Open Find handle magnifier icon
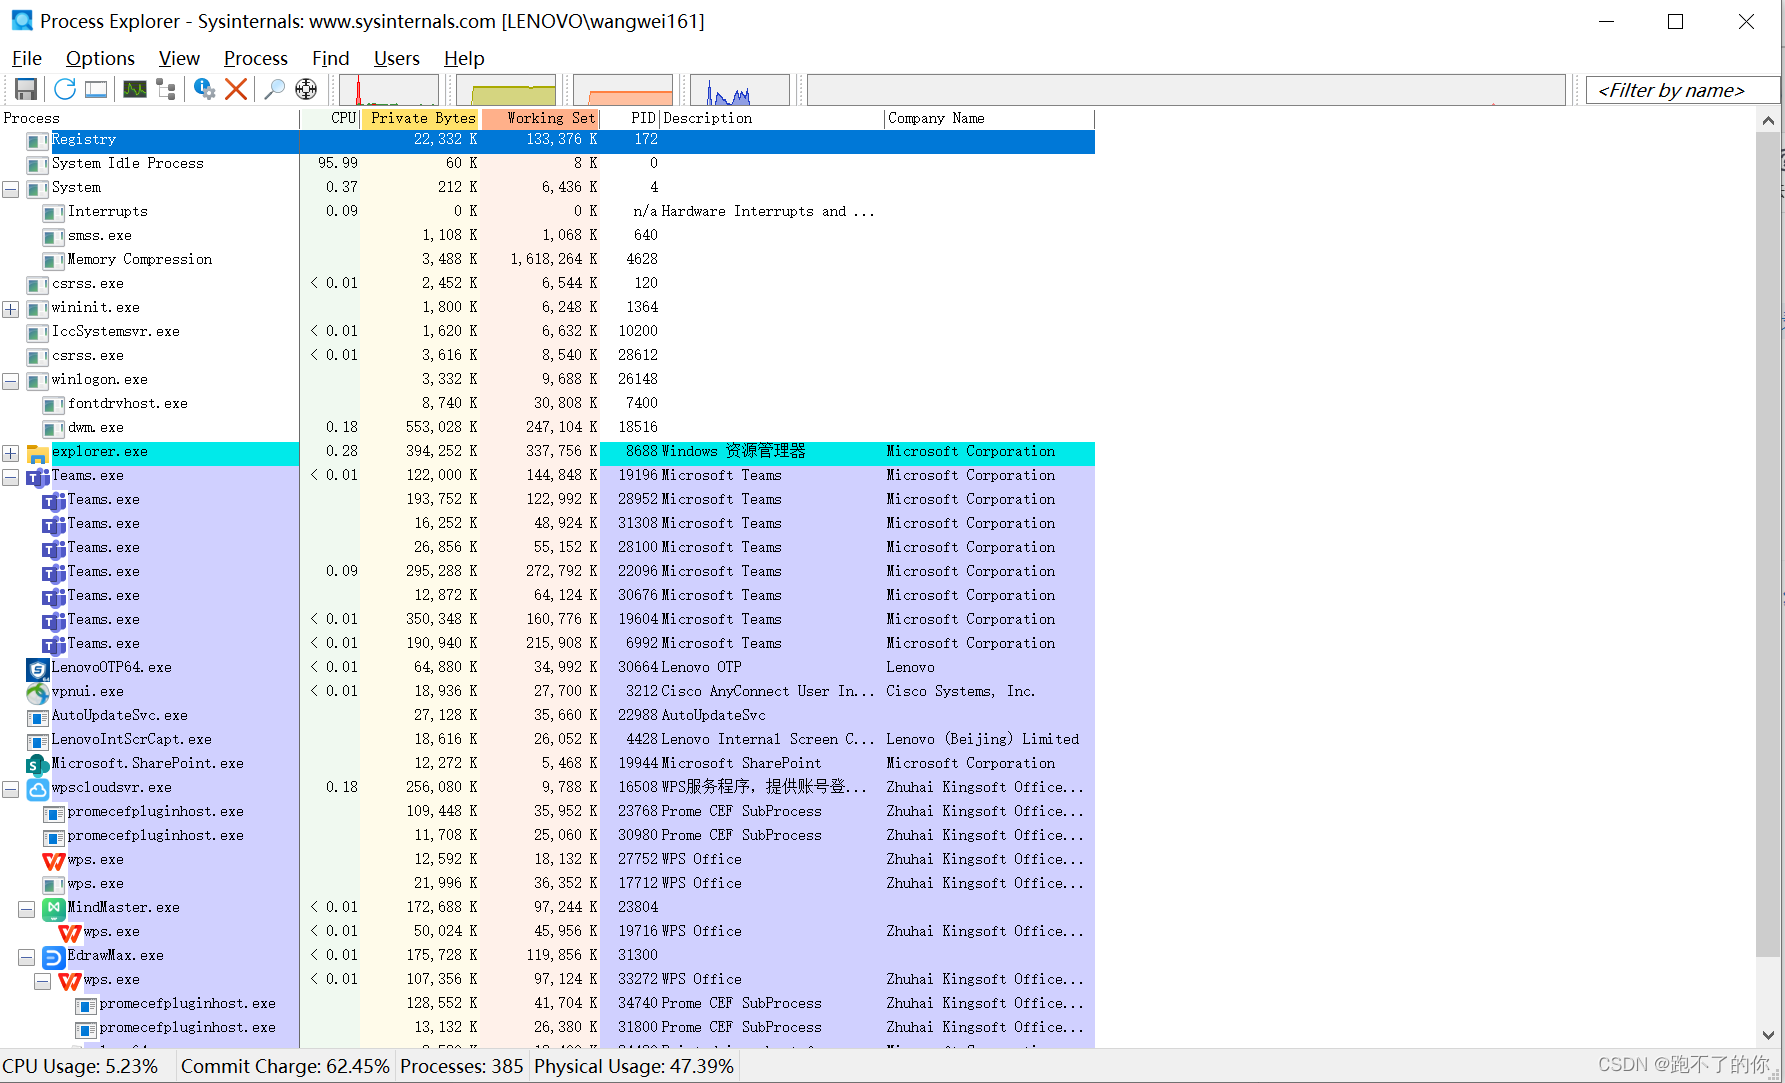 (274, 89)
